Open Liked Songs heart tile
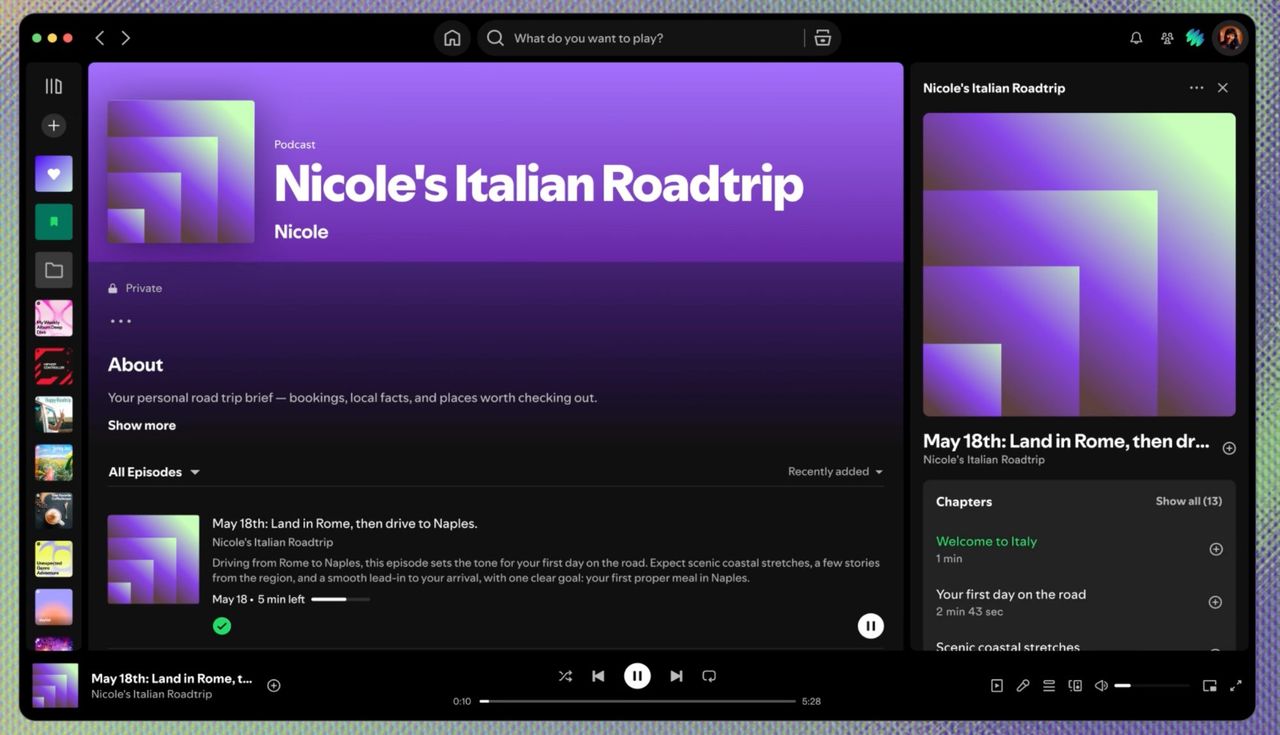1280x735 pixels. click(54, 174)
